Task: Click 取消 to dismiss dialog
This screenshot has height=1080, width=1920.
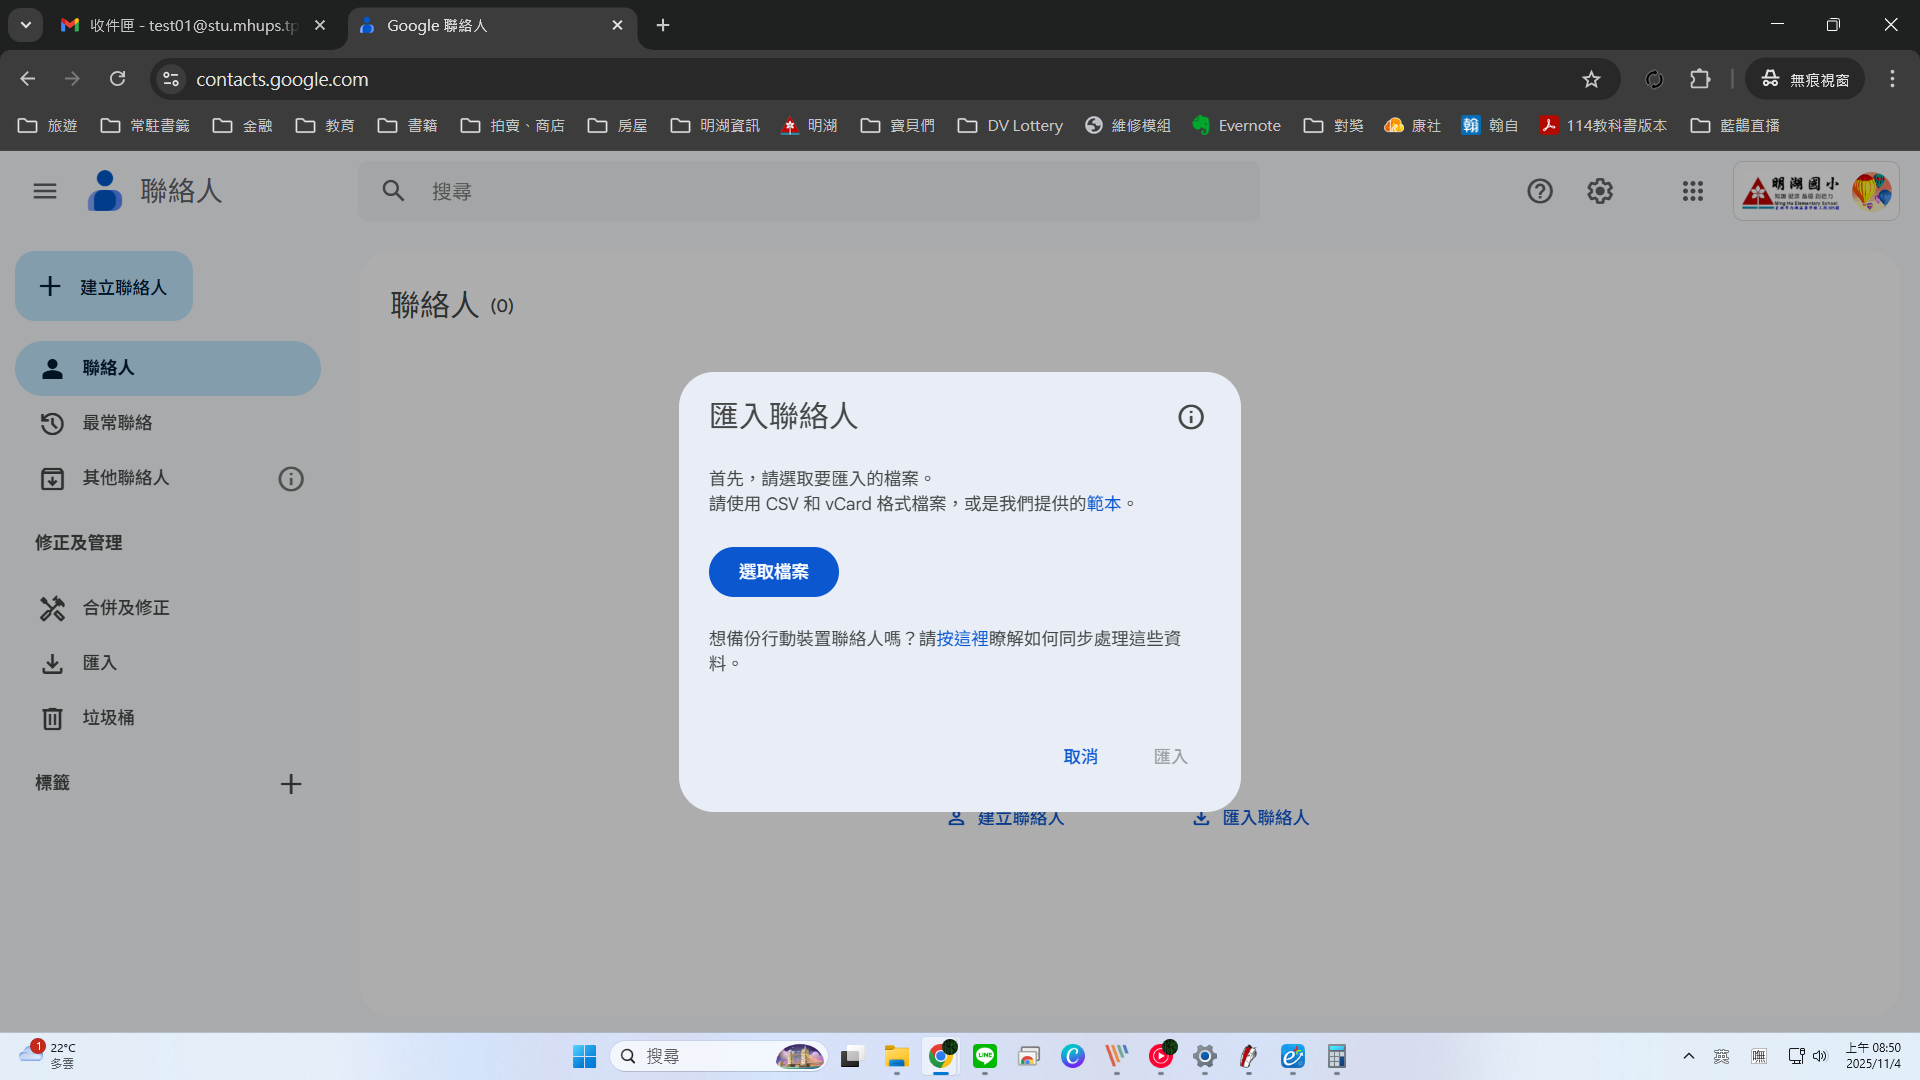Action: pyautogui.click(x=1080, y=757)
